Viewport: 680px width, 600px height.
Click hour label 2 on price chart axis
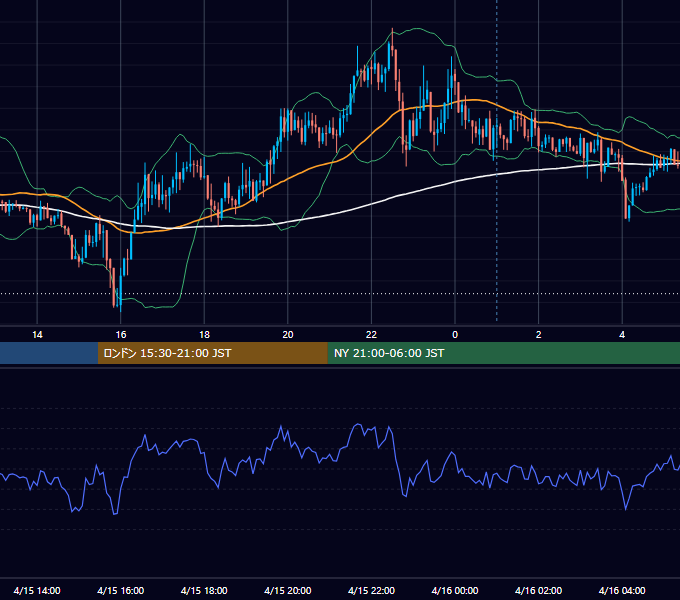point(539,335)
